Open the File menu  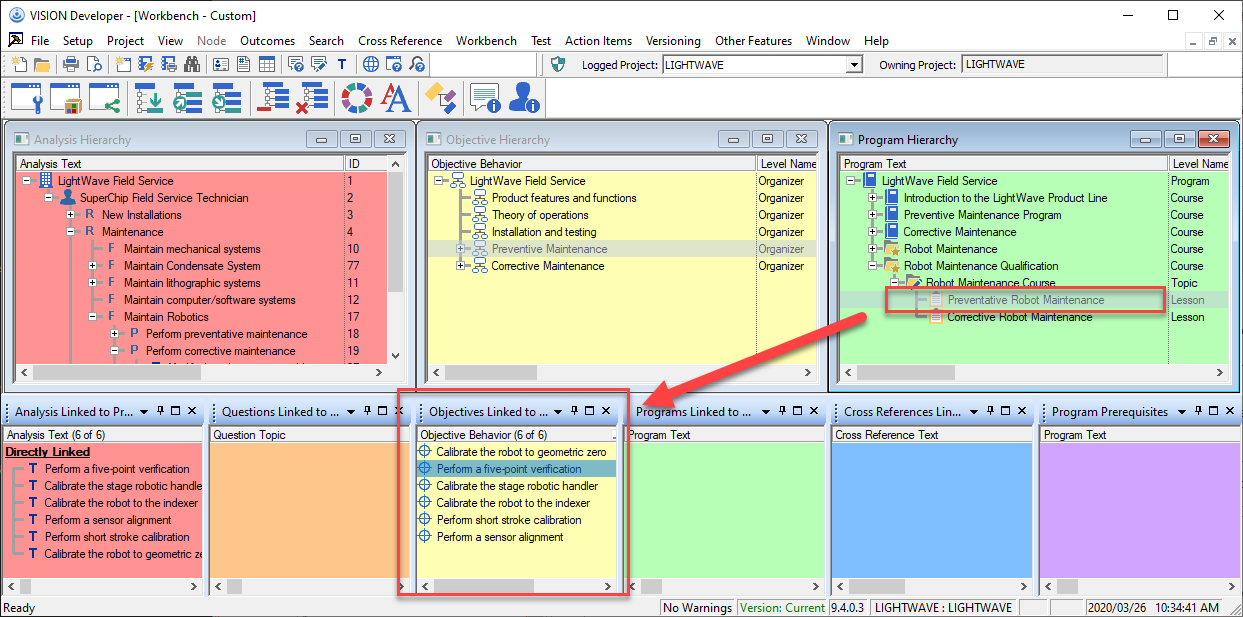click(40, 41)
